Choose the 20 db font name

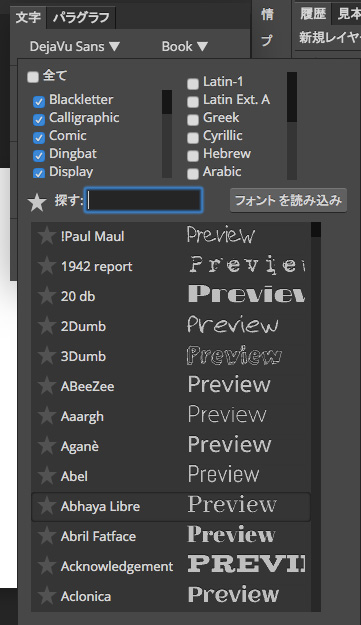click(x=78, y=296)
